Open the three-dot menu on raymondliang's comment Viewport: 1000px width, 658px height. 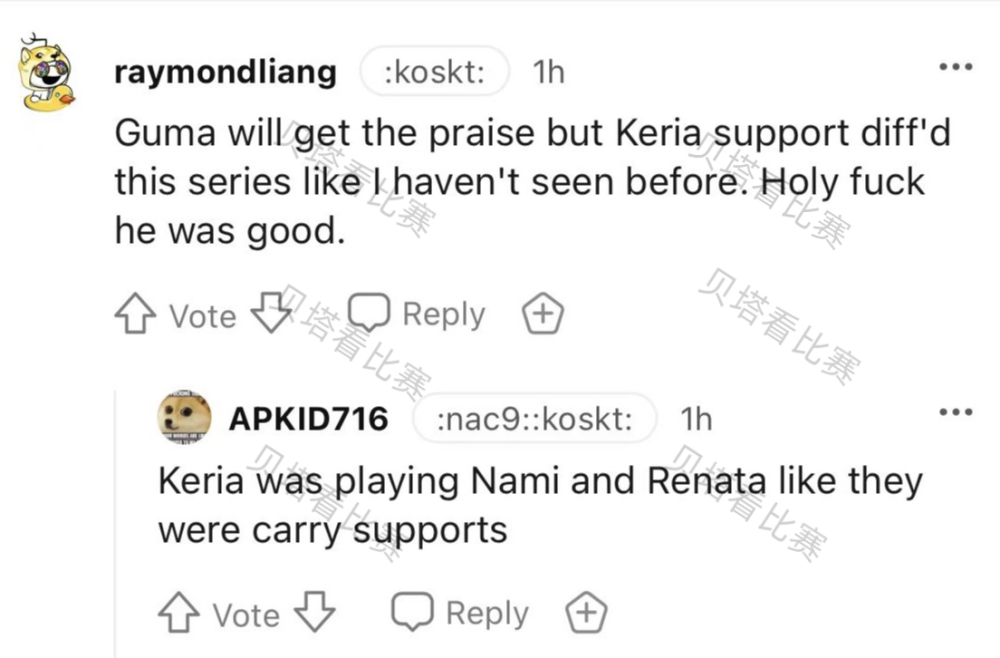click(x=954, y=68)
